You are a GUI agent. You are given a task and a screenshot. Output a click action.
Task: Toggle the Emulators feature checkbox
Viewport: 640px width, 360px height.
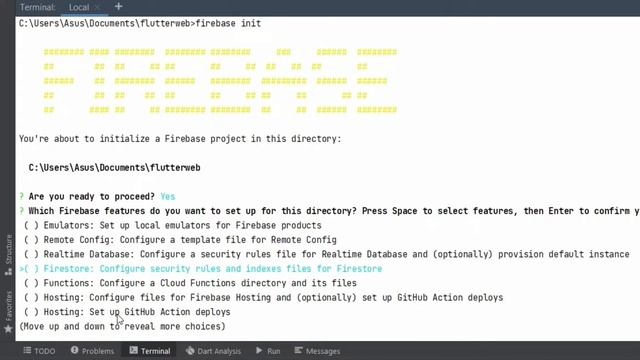(x=31, y=225)
